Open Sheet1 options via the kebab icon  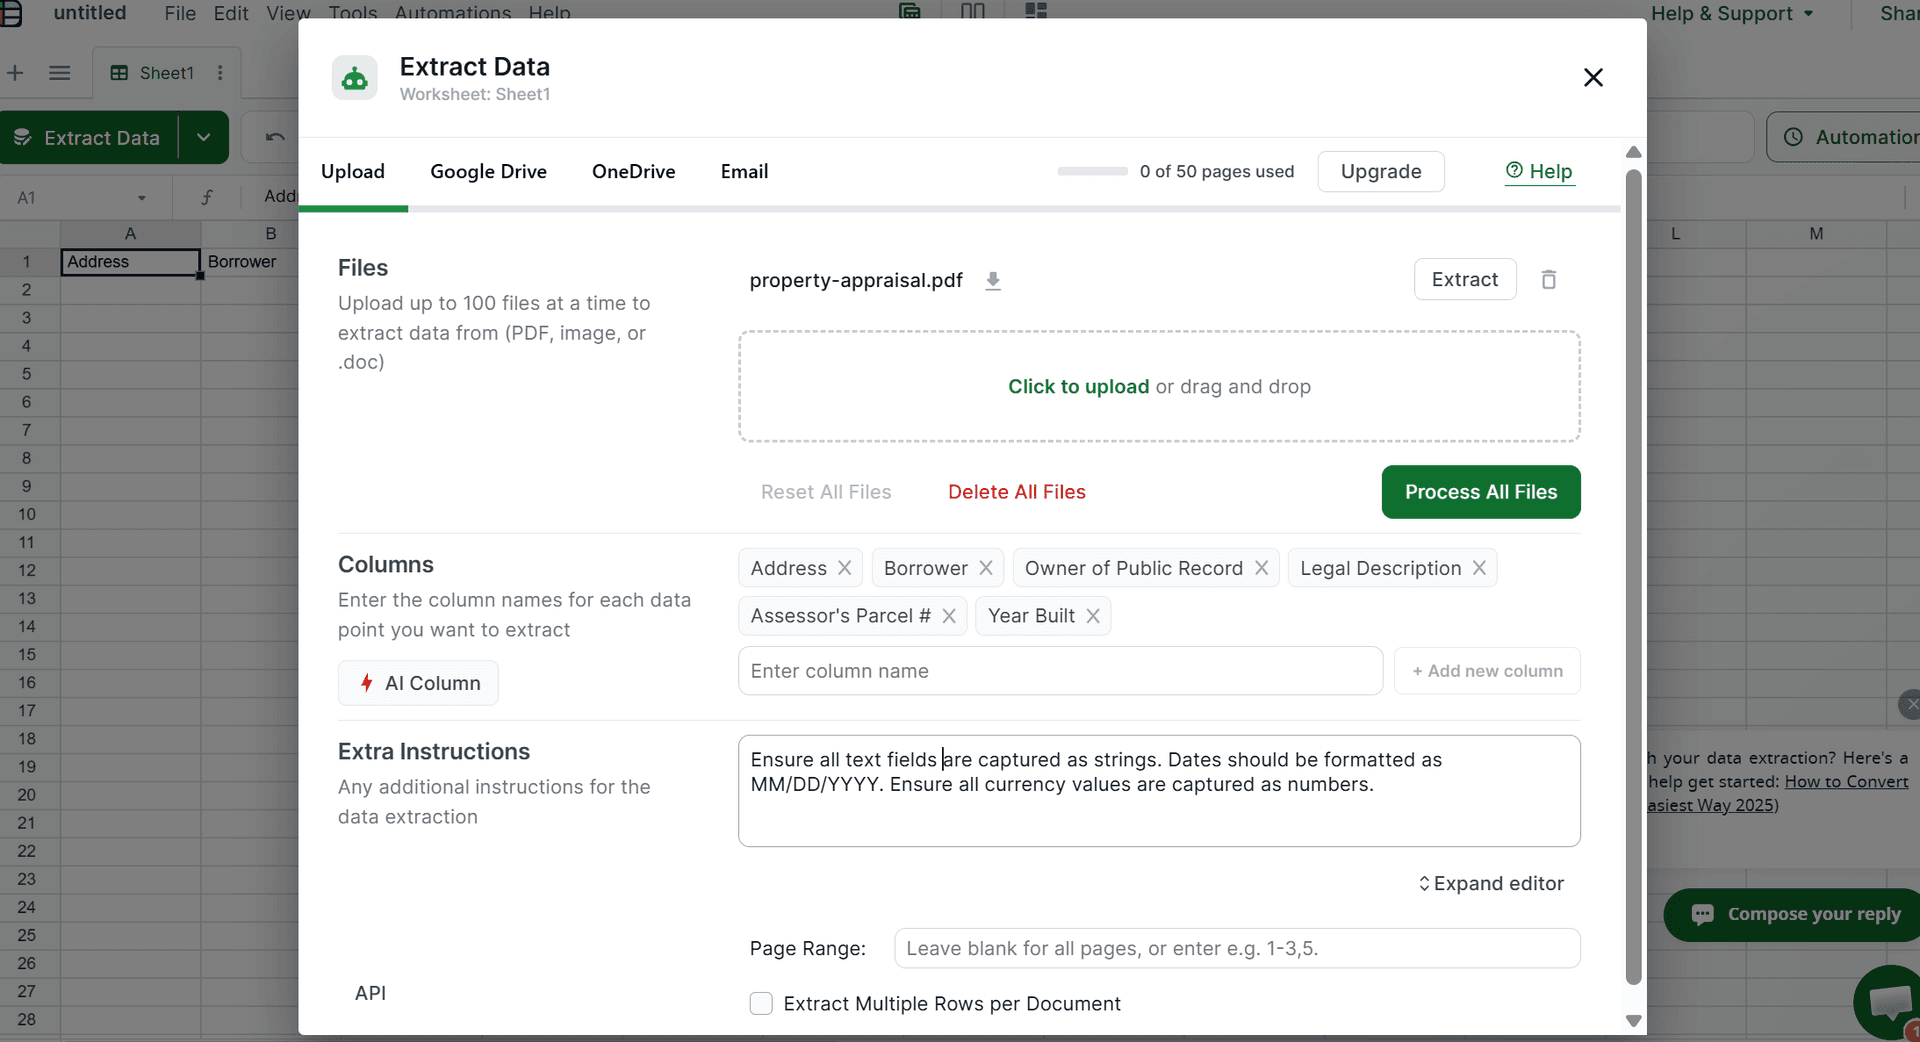220,72
